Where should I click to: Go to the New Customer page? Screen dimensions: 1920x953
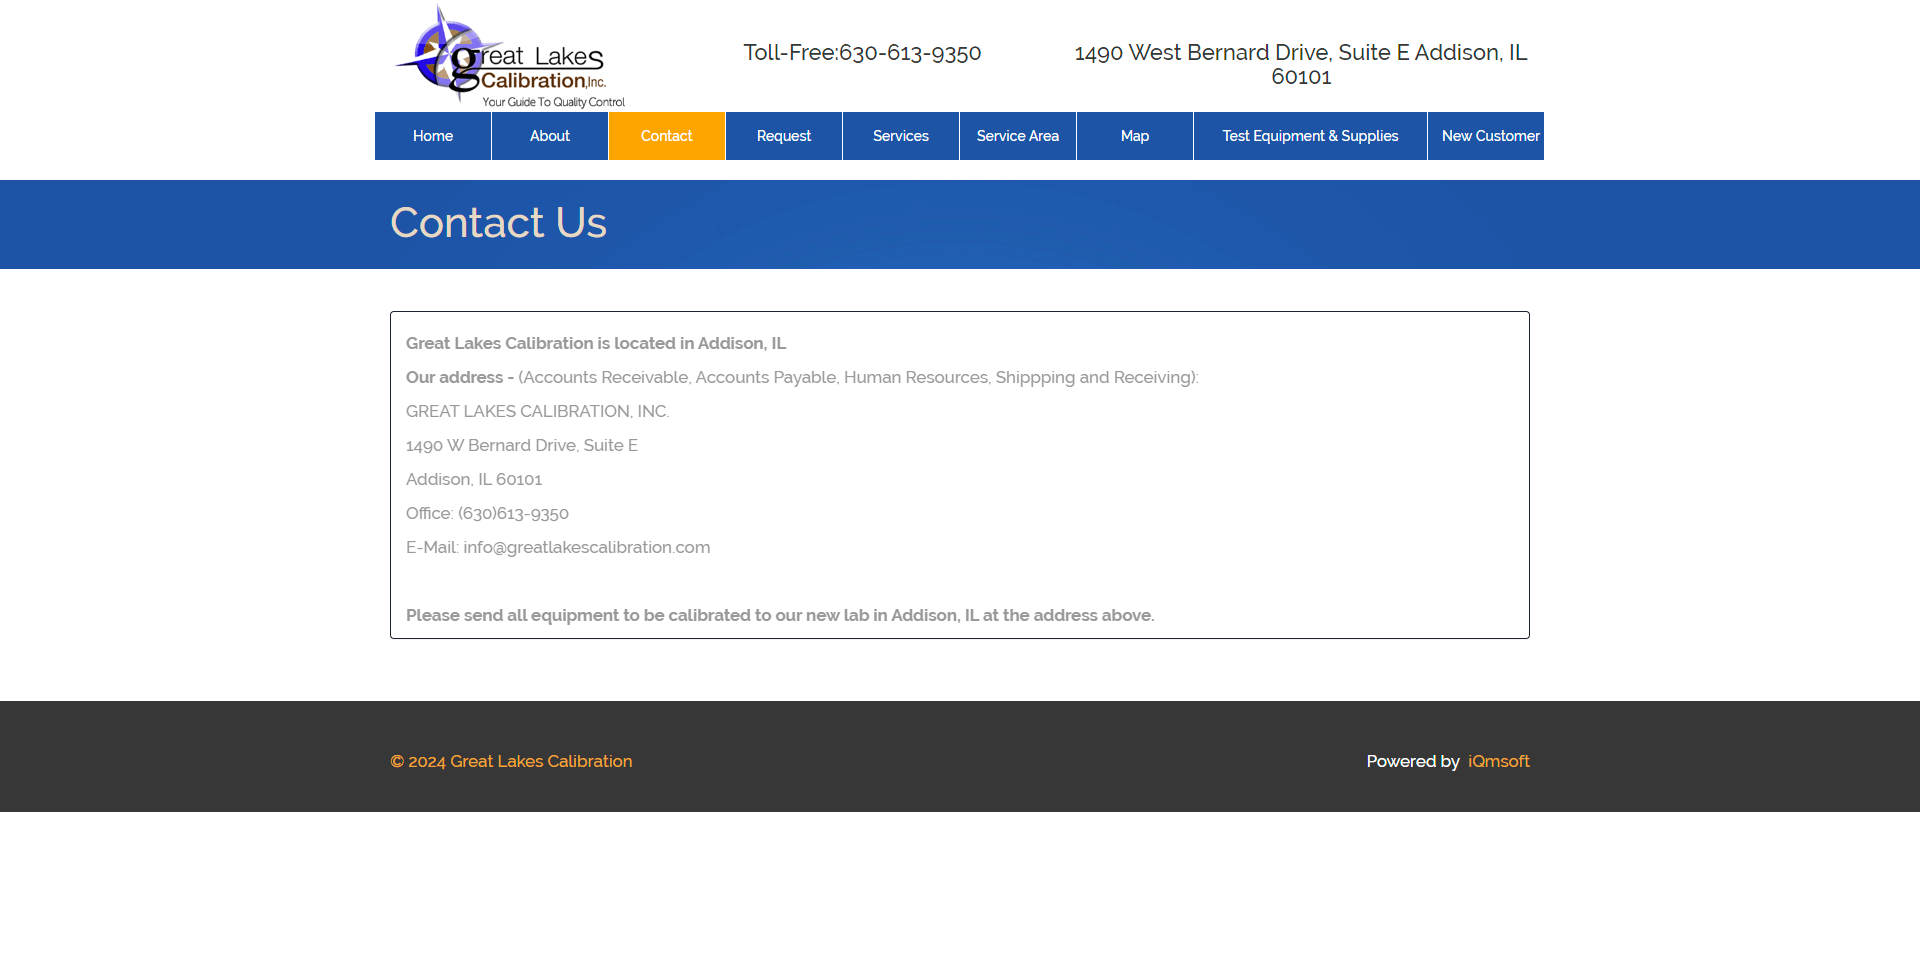click(1488, 136)
